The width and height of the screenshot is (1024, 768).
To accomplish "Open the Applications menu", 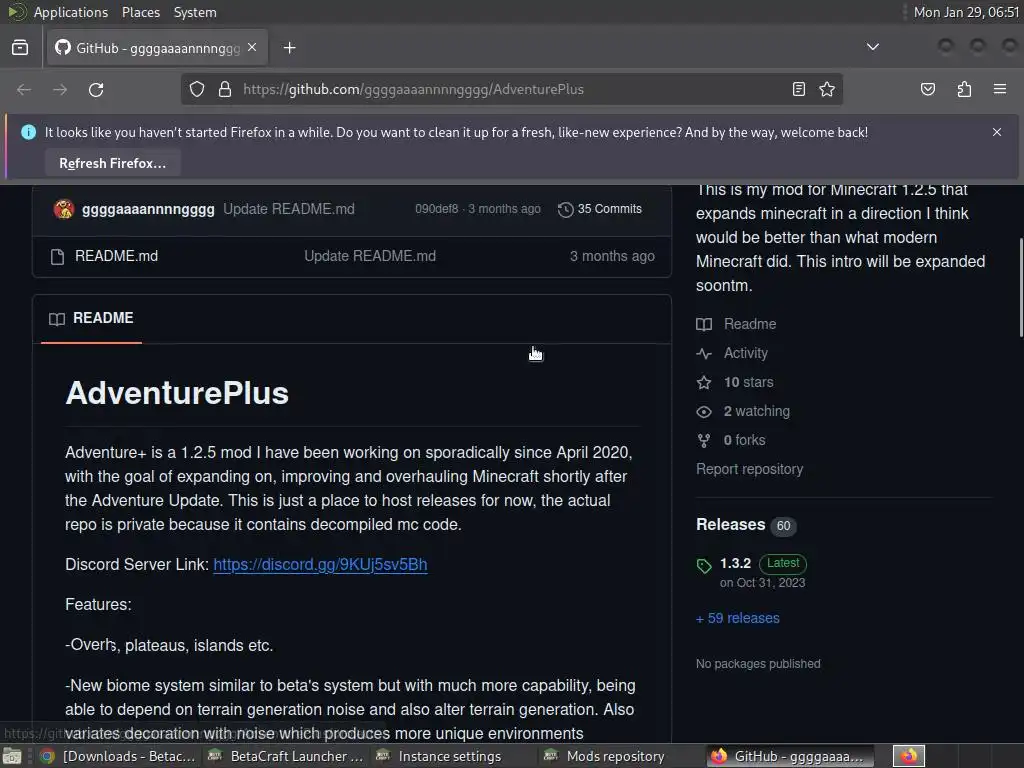I will pos(71,12).
